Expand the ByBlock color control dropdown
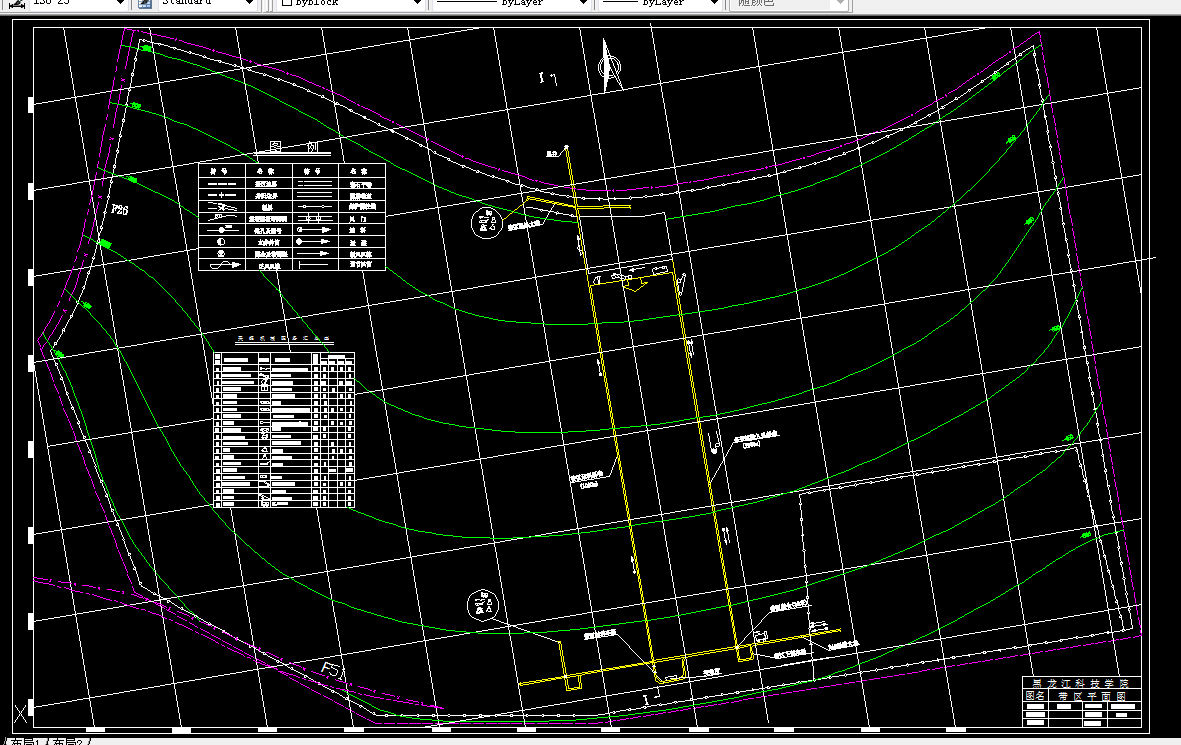 pyautogui.click(x=350, y=3)
